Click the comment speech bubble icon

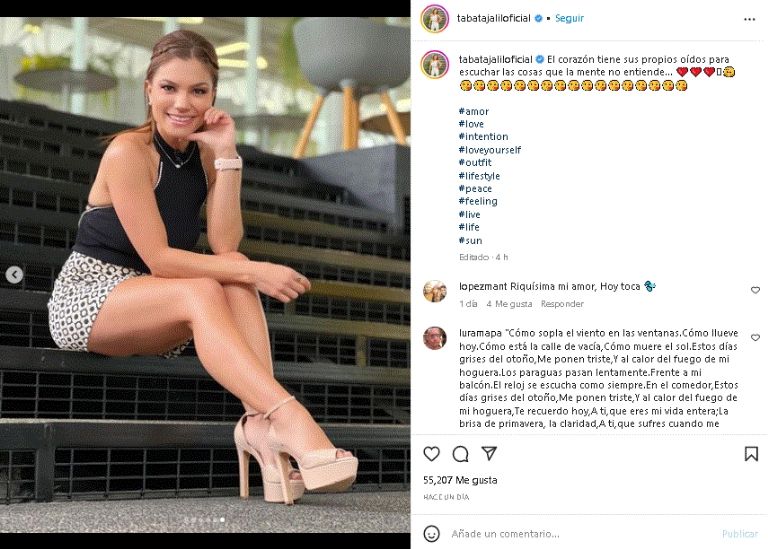[460, 454]
